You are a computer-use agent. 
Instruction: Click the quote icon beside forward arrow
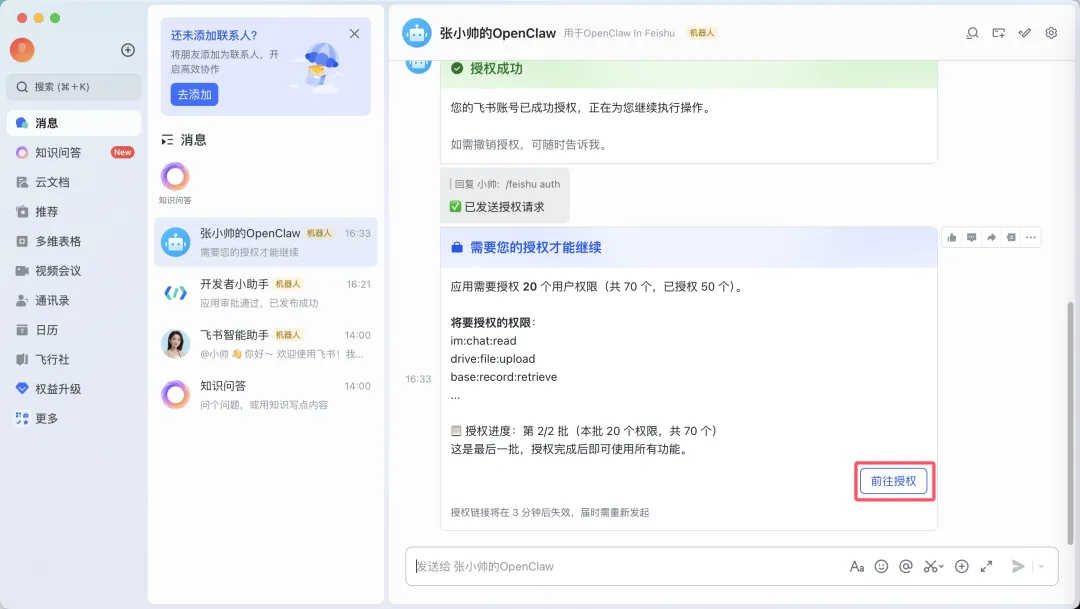point(1011,238)
